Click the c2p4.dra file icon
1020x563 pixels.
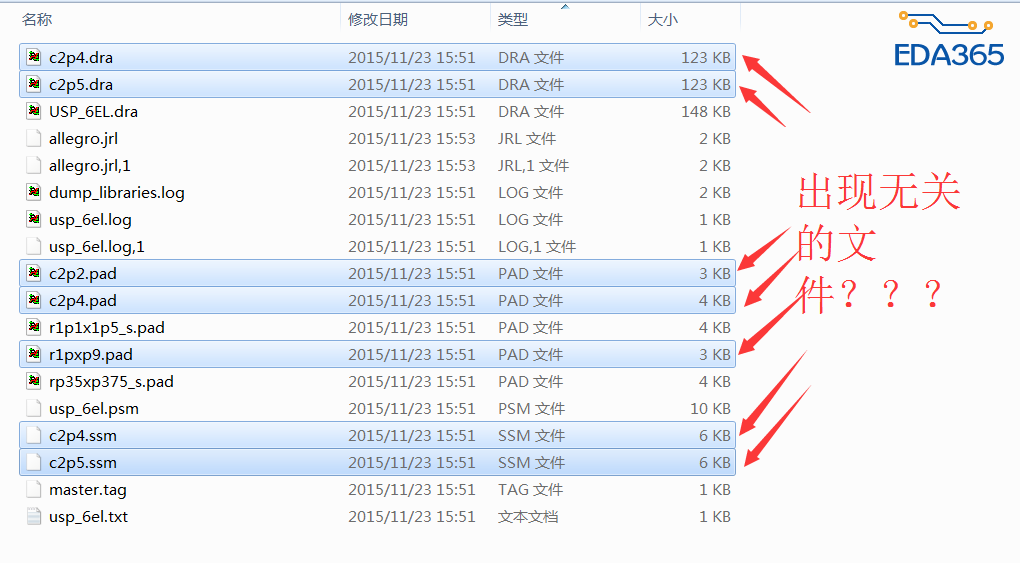(34, 57)
